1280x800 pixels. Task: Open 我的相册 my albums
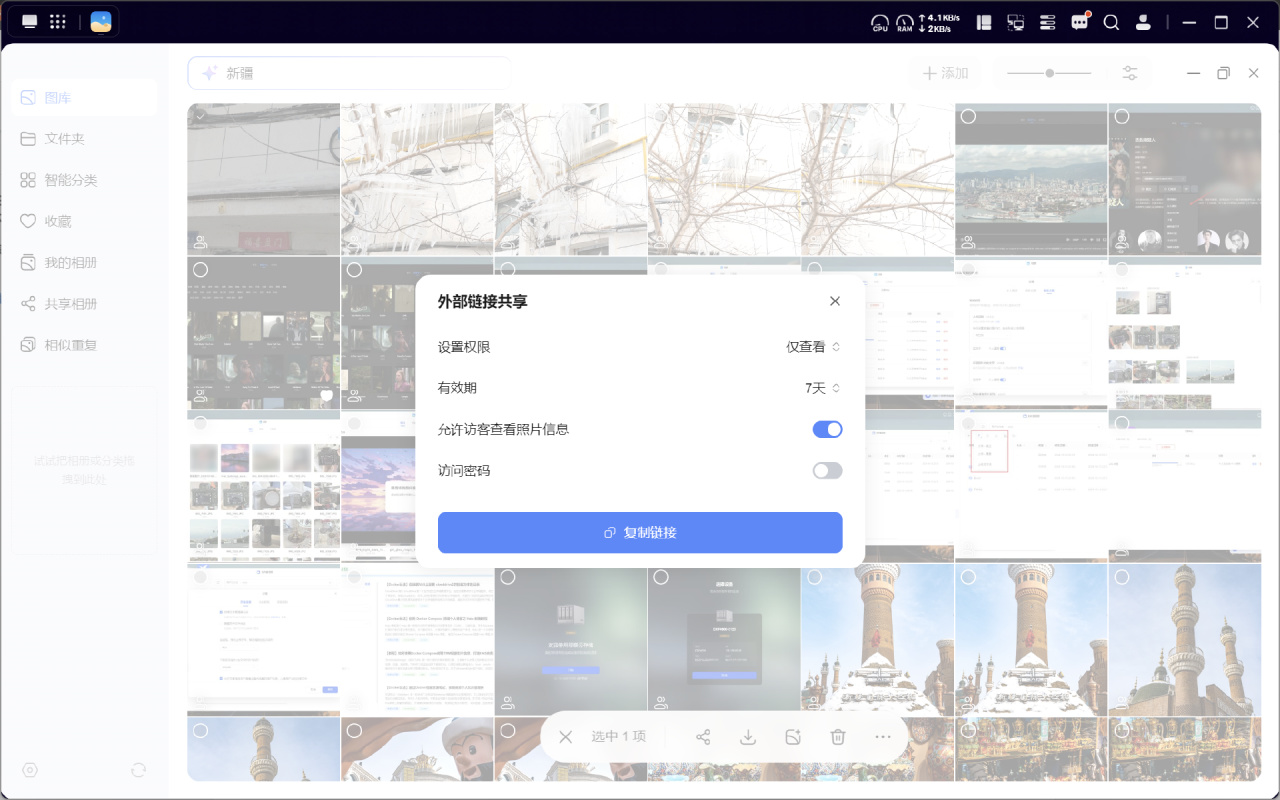pyautogui.click(x=84, y=263)
